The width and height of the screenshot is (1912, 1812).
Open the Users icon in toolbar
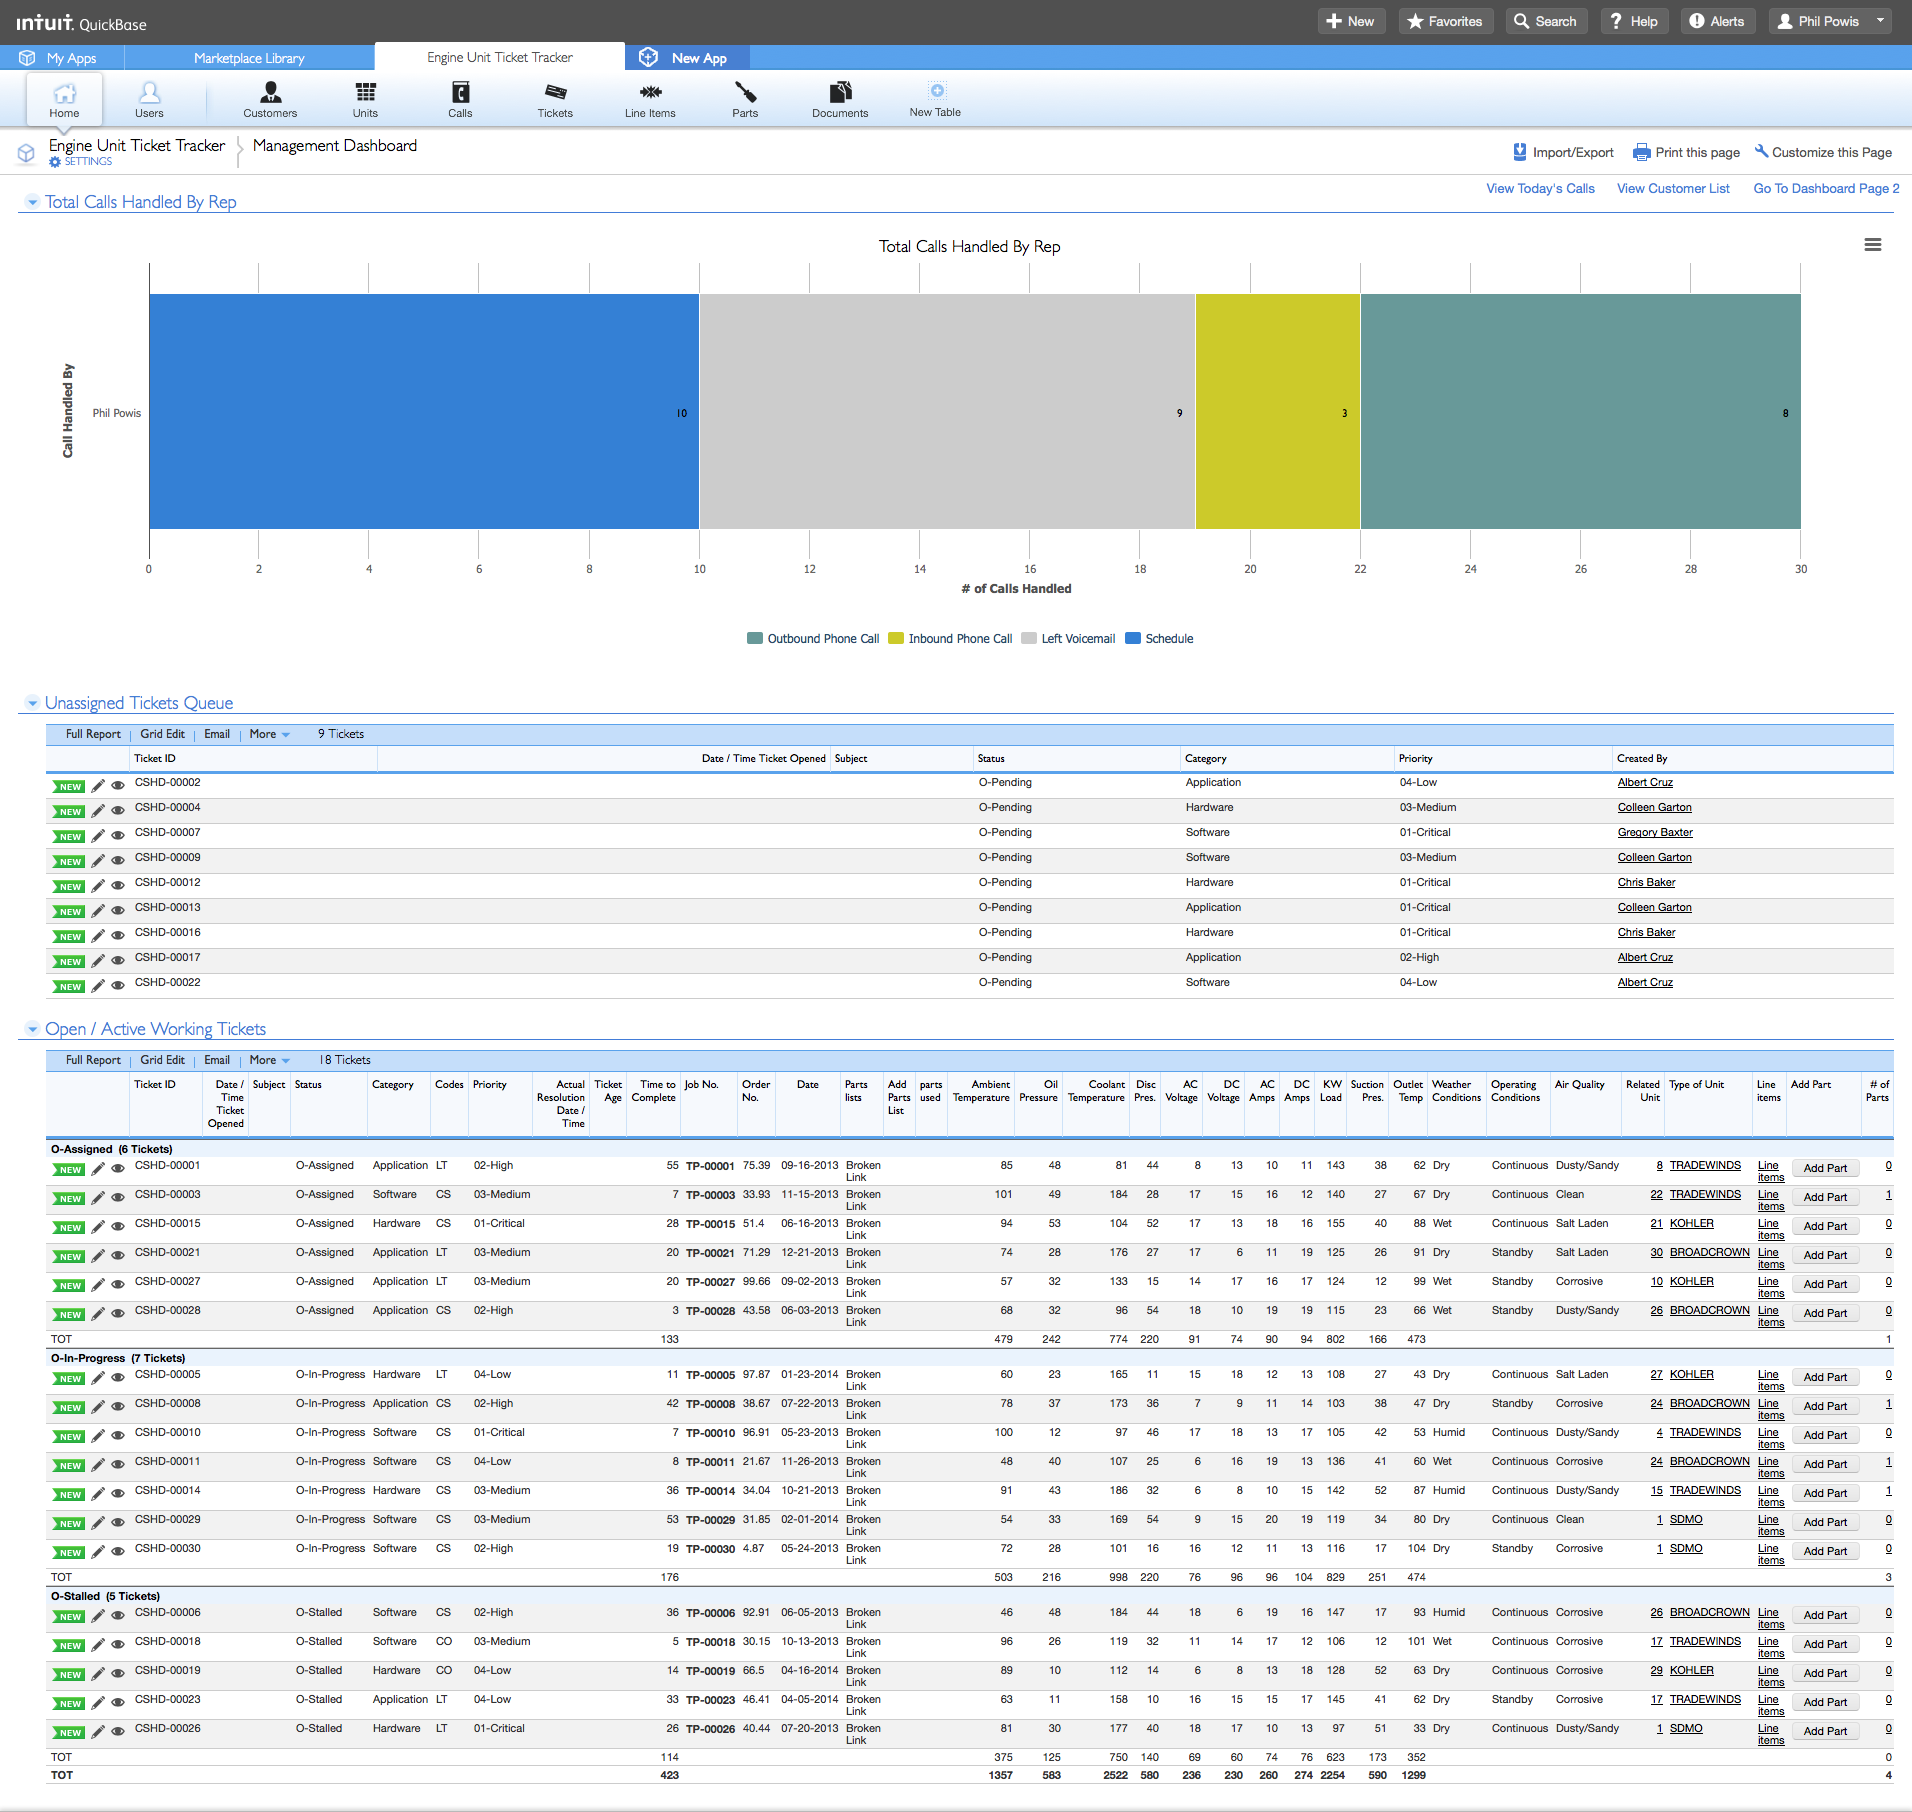tap(149, 100)
